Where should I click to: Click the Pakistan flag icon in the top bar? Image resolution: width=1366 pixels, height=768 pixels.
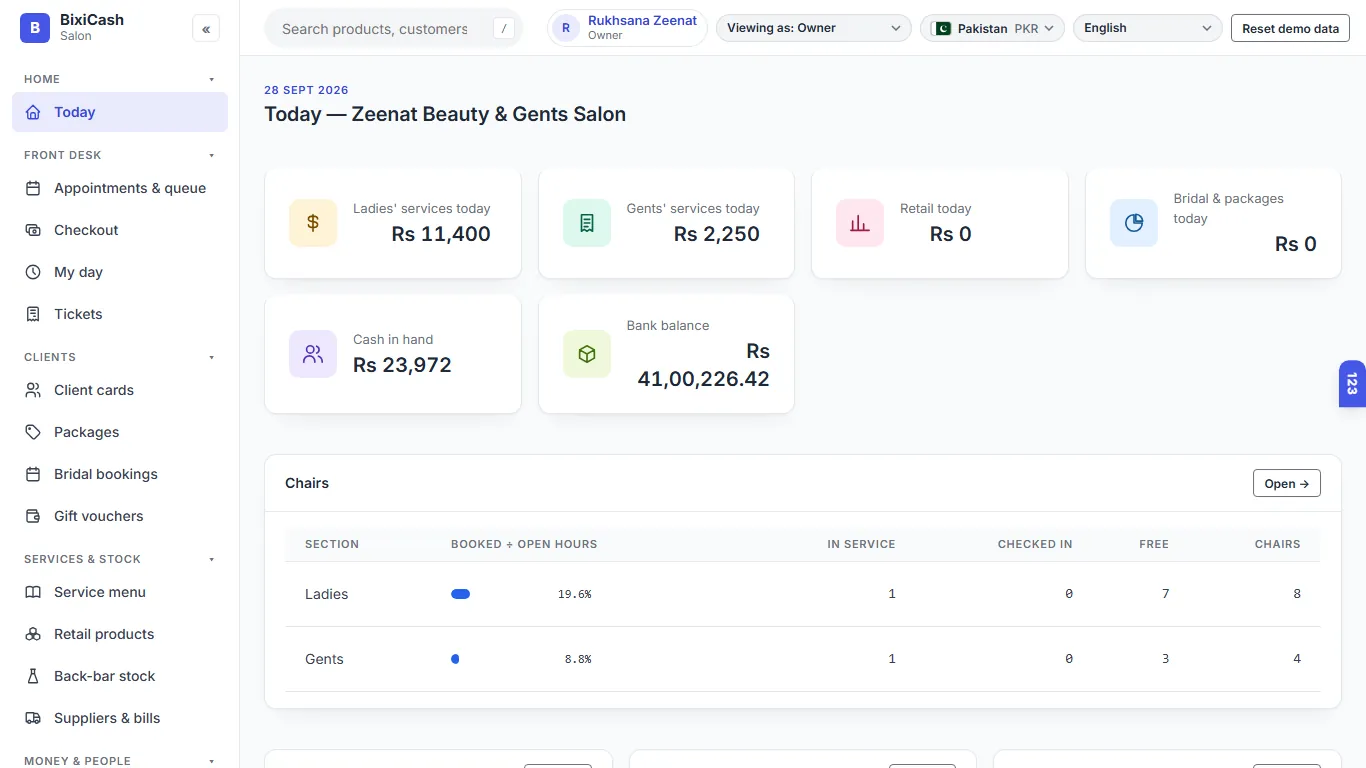(x=941, y=29)
